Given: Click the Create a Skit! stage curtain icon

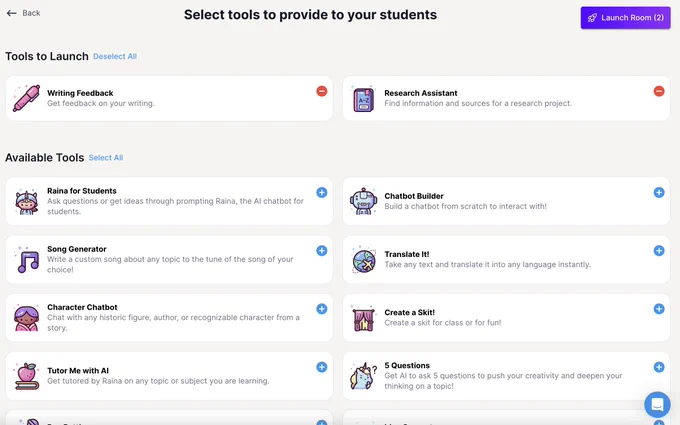Looking at the screenshot, I should tap(363, 318).
